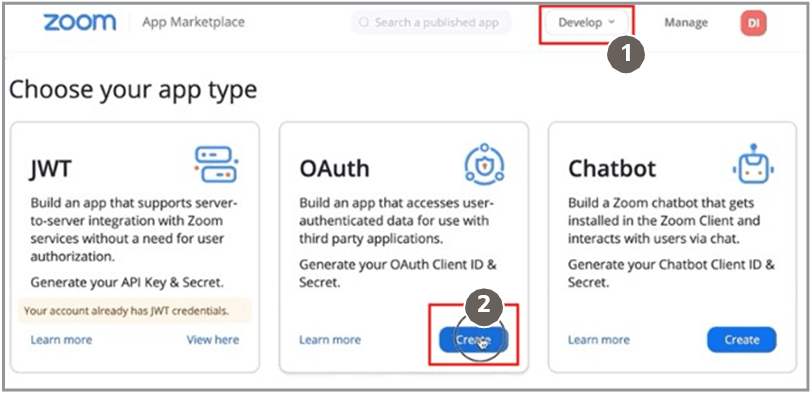Click 'Generate your OAuth Client ID & Secret.' text

click(398, 273)
